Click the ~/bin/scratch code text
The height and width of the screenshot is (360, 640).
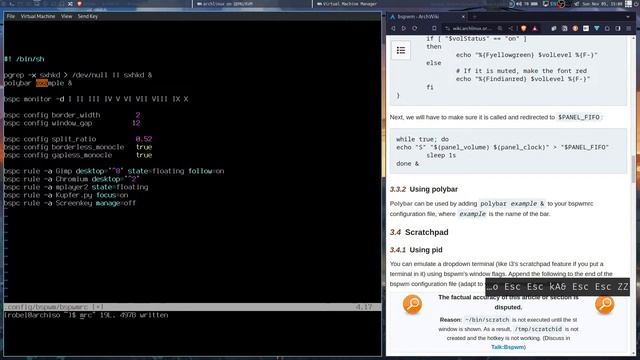[487, 320]
